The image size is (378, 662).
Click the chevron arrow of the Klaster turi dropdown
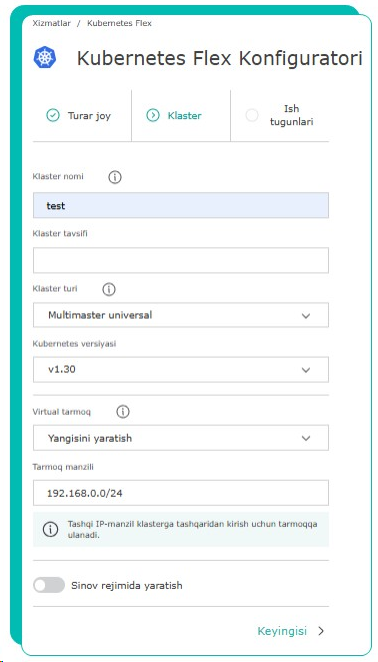(x=306, y=316)
